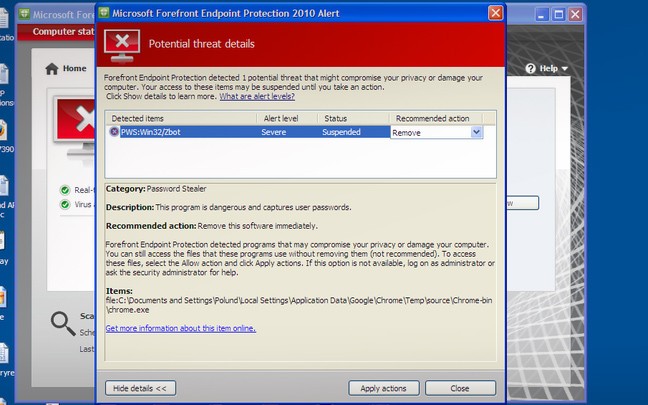648x405 pixels.
Task: Open Get more information about this item online
Action: tap(181, 329)
